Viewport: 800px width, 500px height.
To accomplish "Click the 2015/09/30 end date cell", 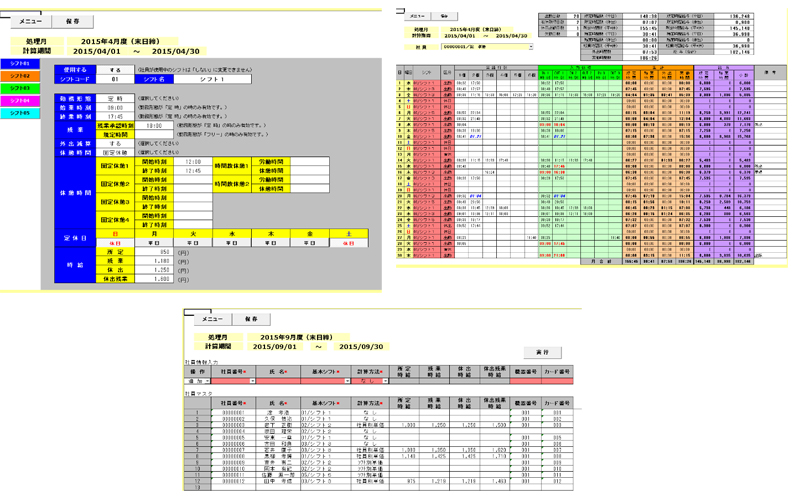I will tap(361, 346).
